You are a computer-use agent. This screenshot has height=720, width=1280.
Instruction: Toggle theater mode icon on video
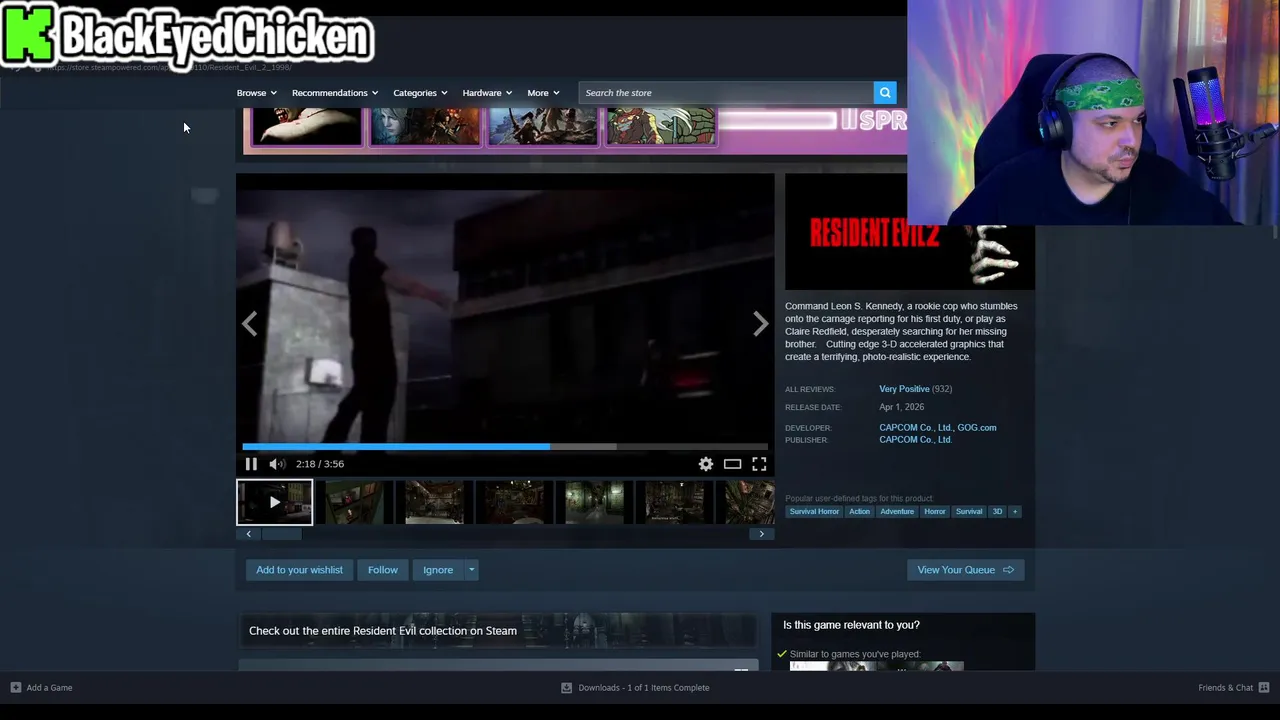pos(733,464)
